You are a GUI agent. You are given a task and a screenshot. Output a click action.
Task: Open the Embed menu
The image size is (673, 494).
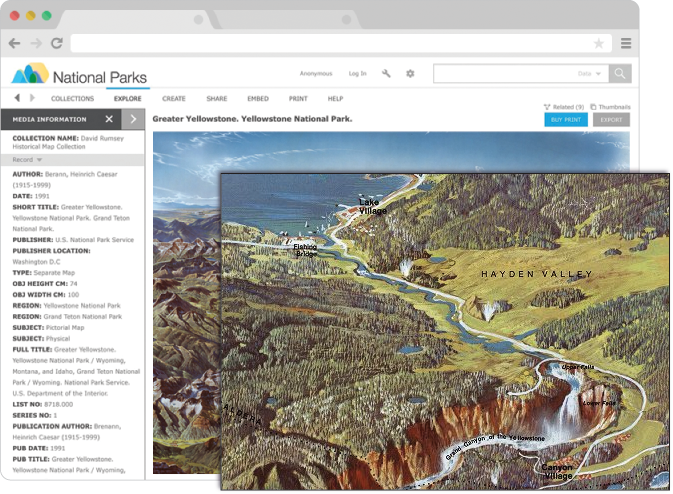(258, 98)
